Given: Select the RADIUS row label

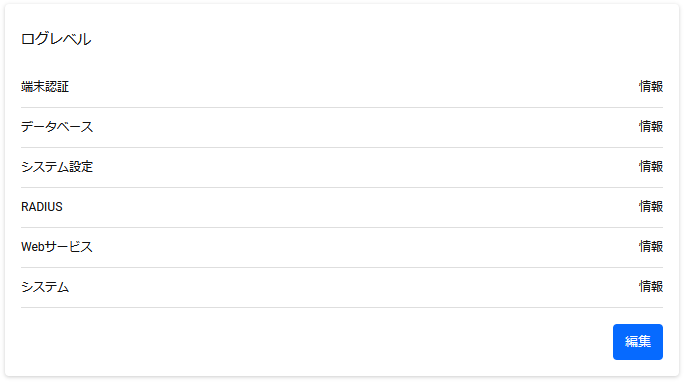Looking at the screenshot, I should click(42, 207).
